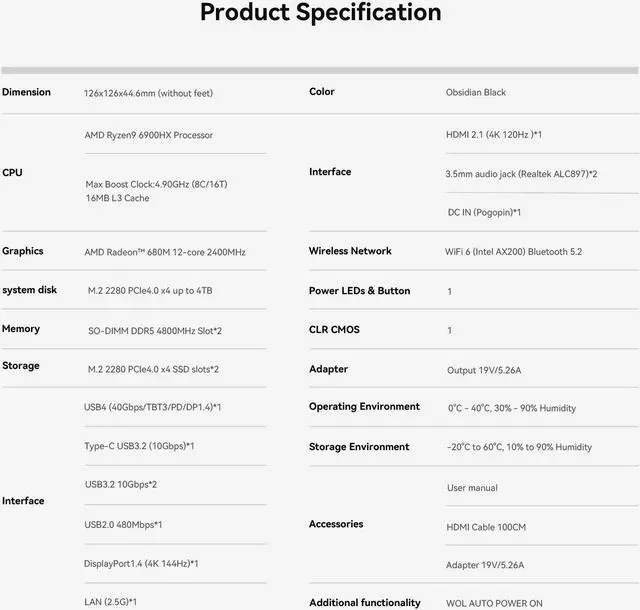Select the Output 19V/5.26A adapter value
Screen dimensions: 640x610
[x=484, y=370]
